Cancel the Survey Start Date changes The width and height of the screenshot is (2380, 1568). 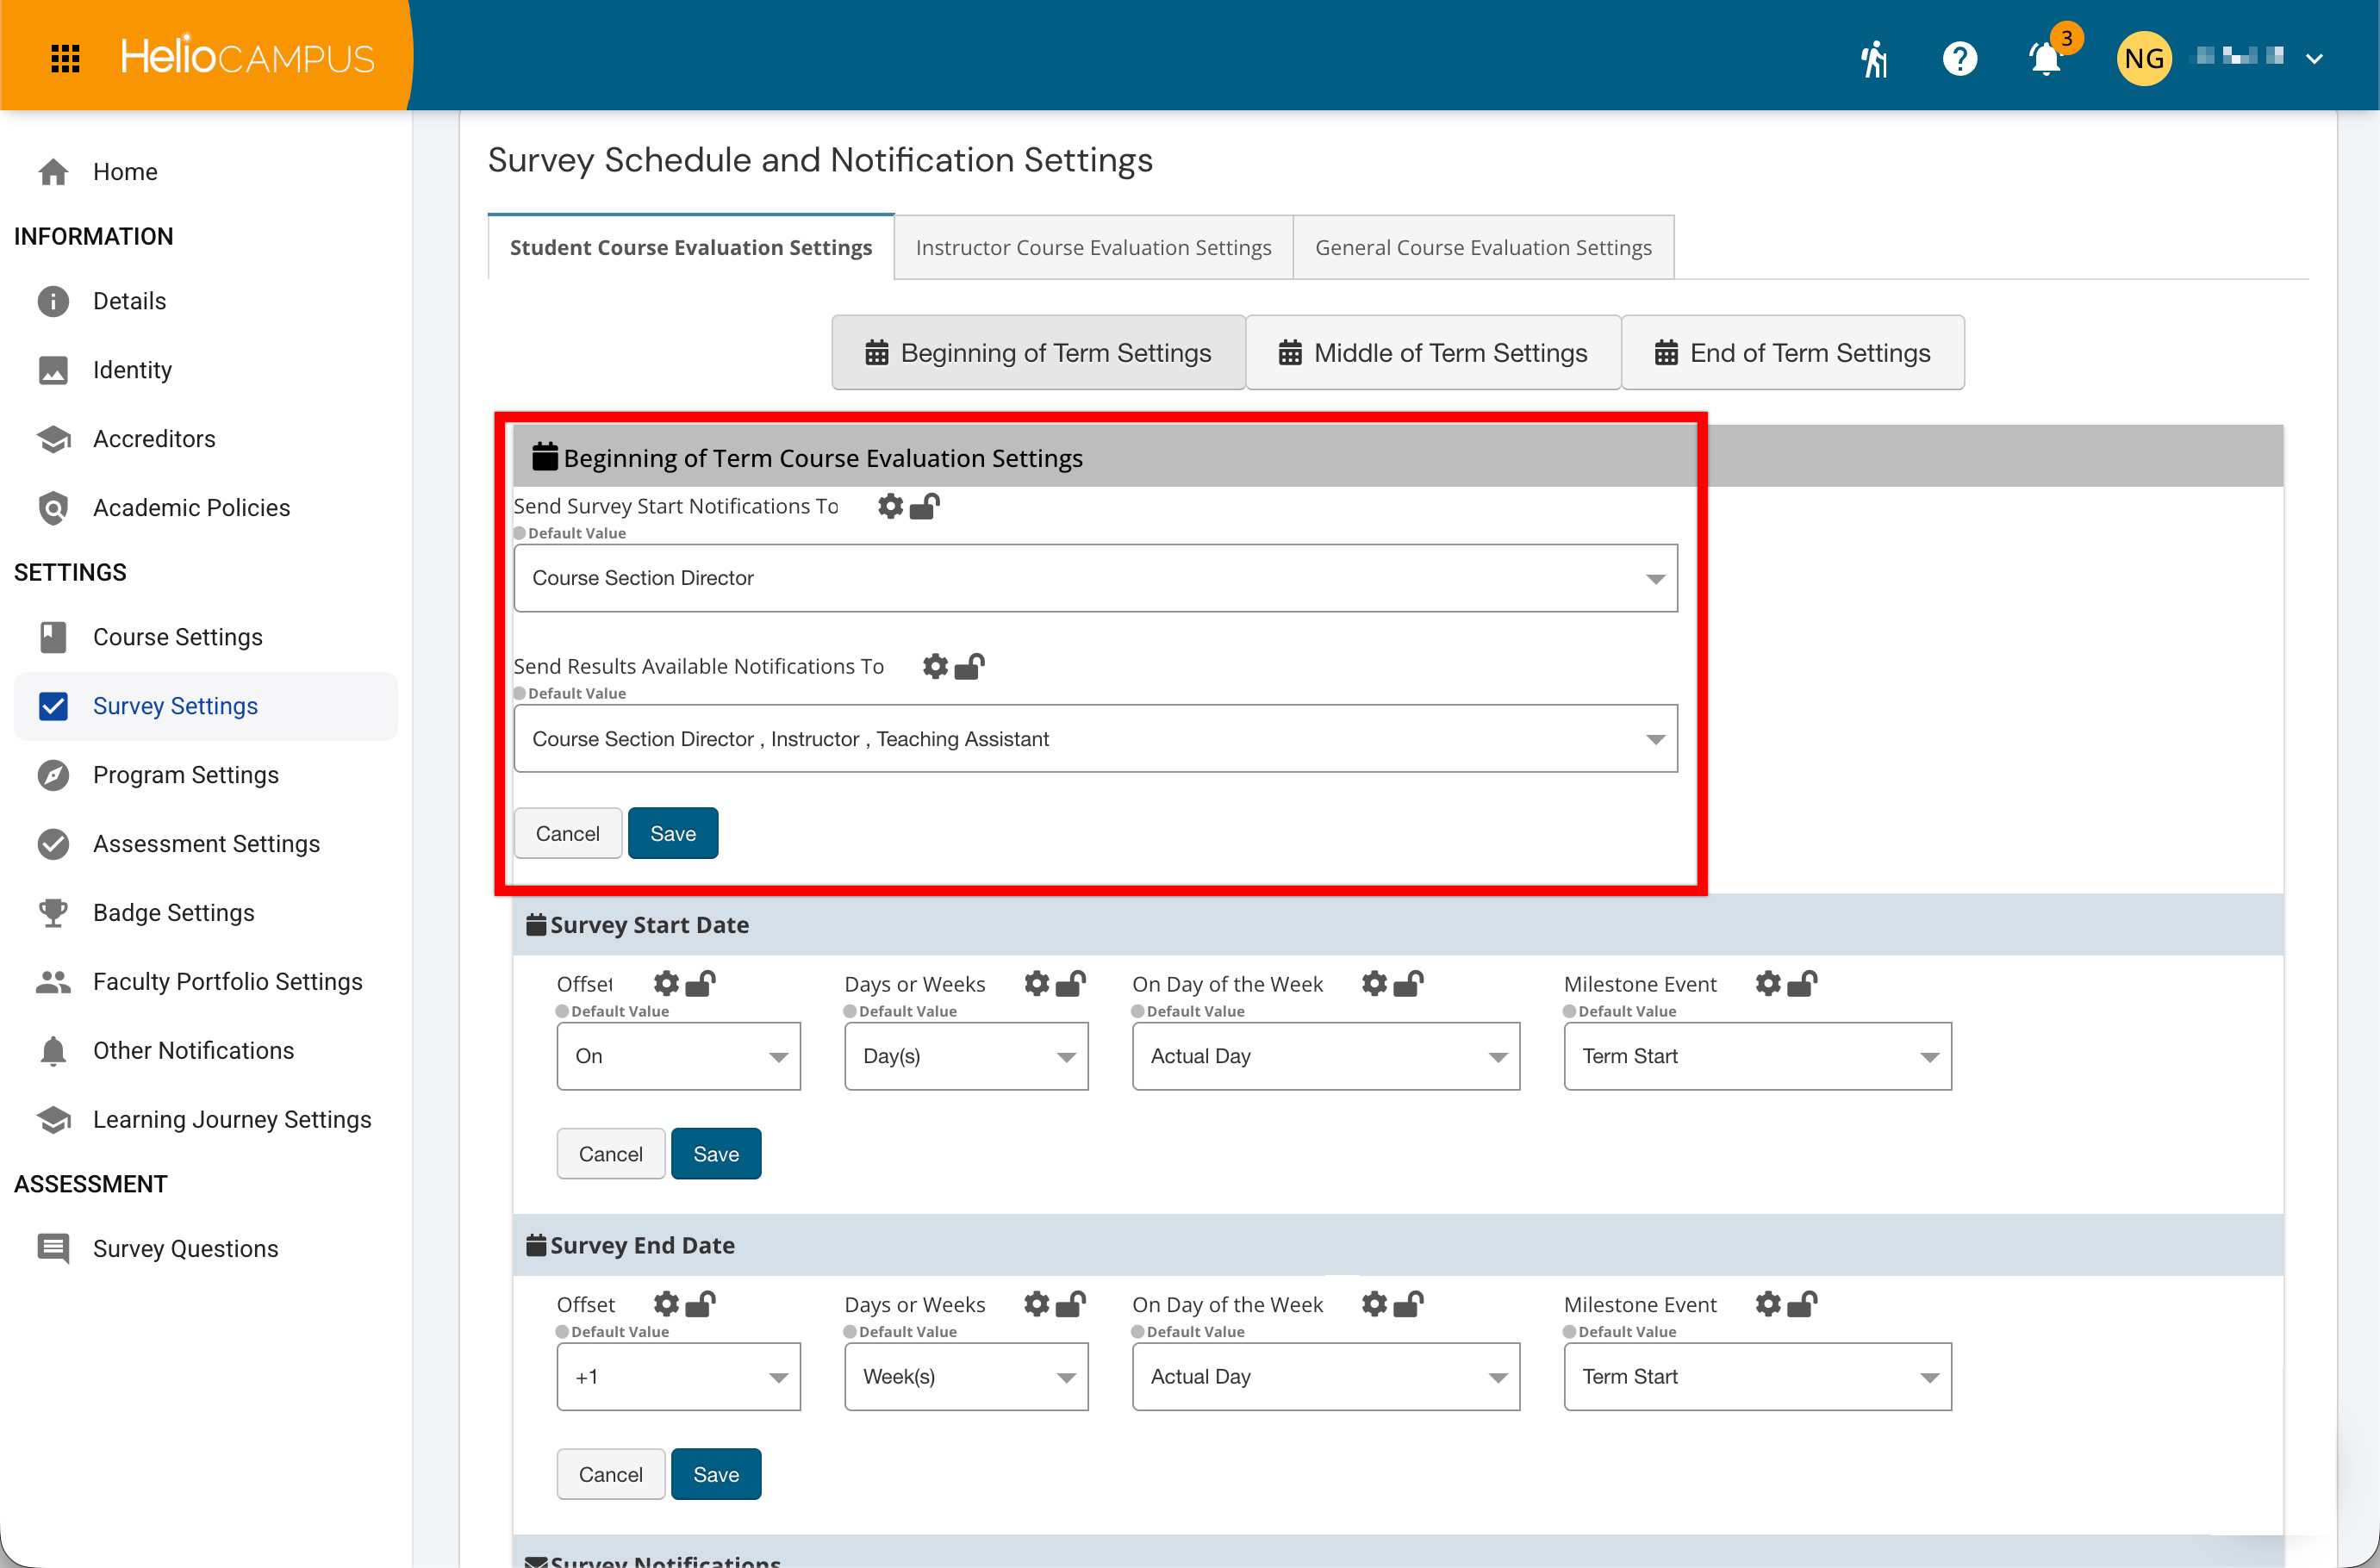tap(611, 1154)
